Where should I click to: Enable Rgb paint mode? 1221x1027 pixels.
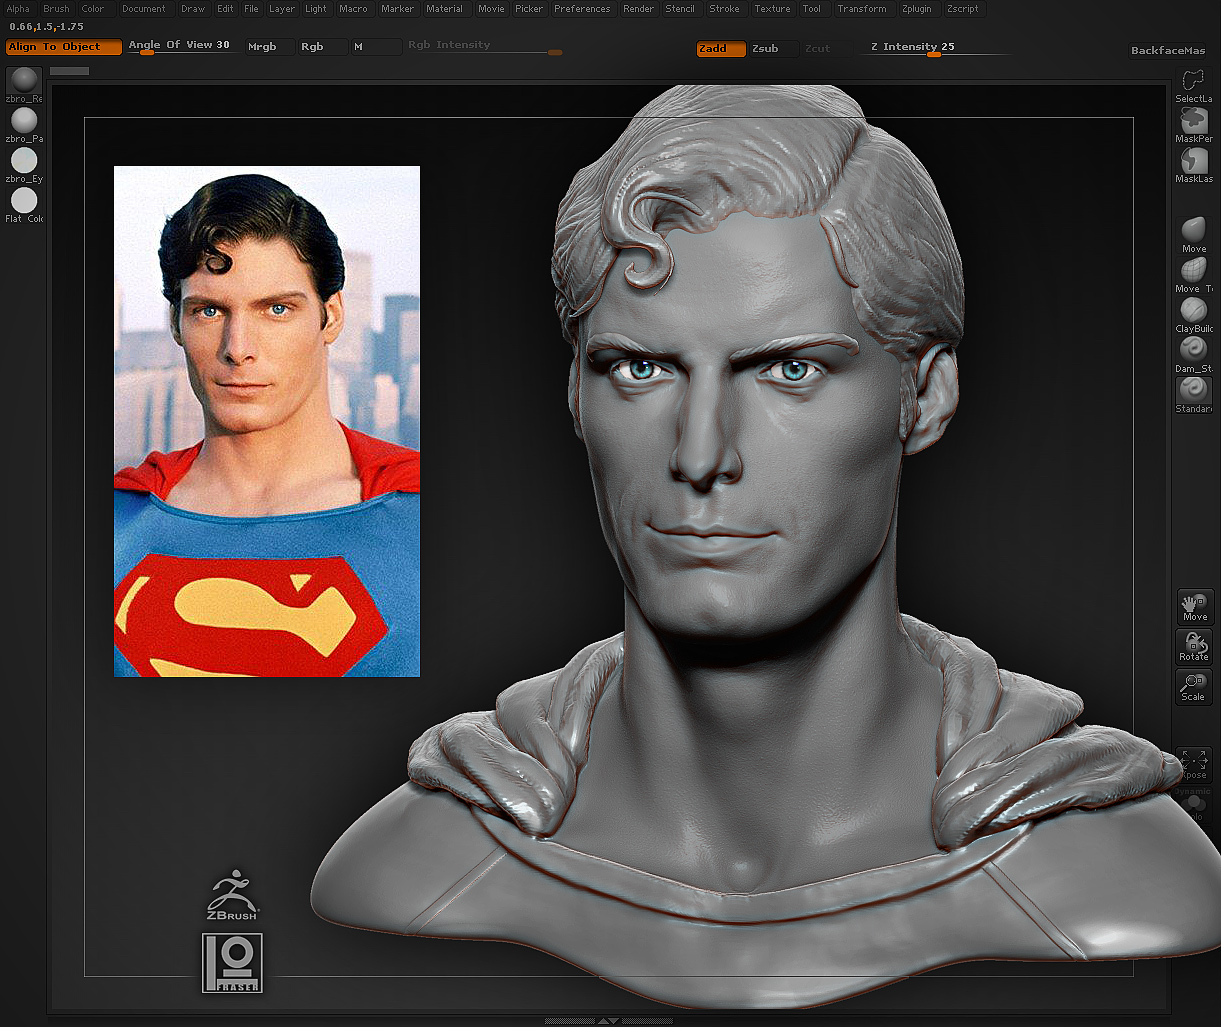click(322, 47)
